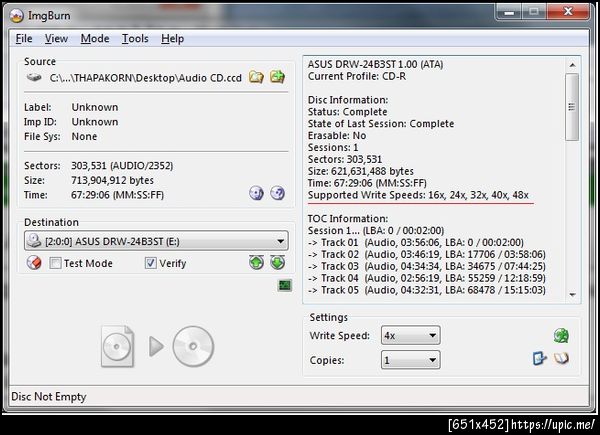Click the Supported Write Speeds line

418,195
